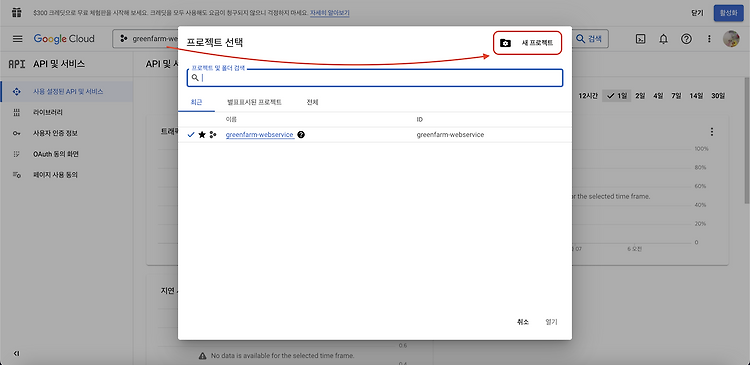Select the 14일 time range
The image size is (750, 365).
696,96
